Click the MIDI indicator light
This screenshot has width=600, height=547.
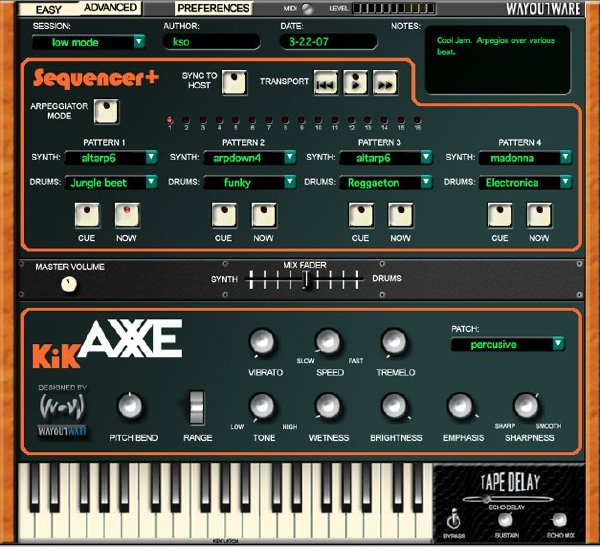pos(307,8)
